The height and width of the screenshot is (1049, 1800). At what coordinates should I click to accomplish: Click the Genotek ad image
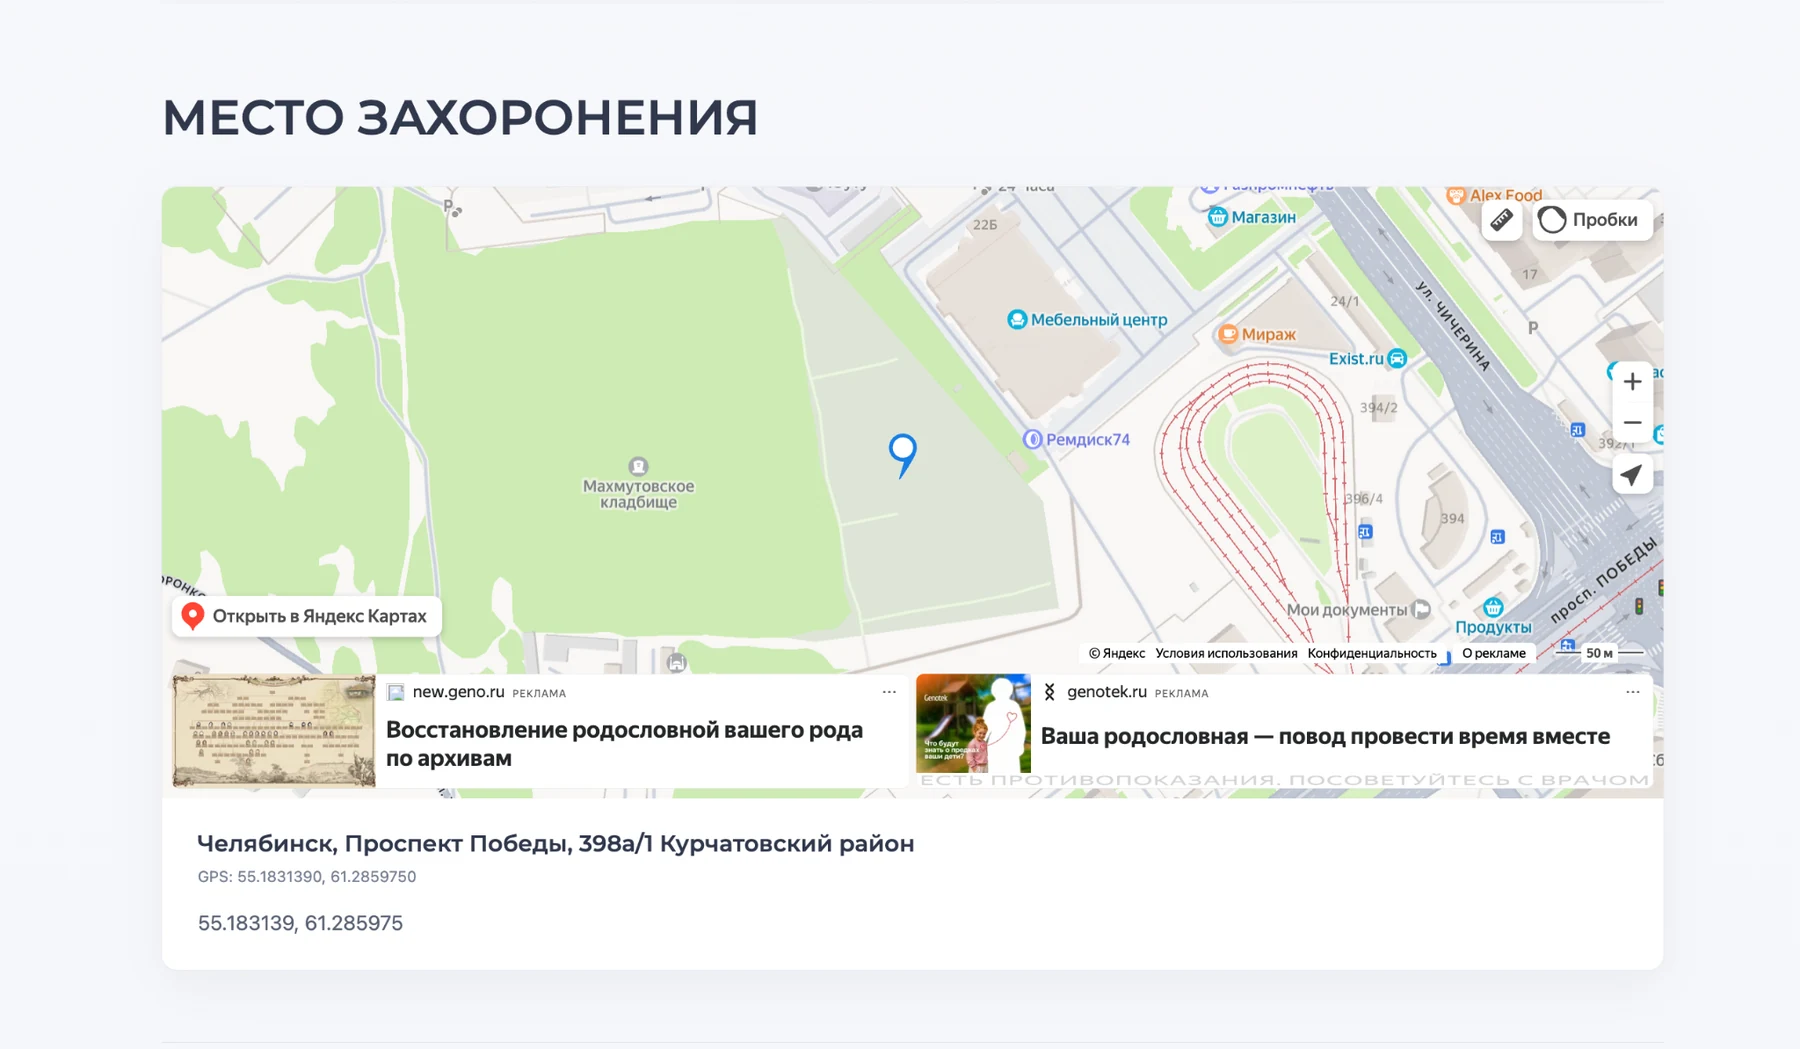click(973, 723)
